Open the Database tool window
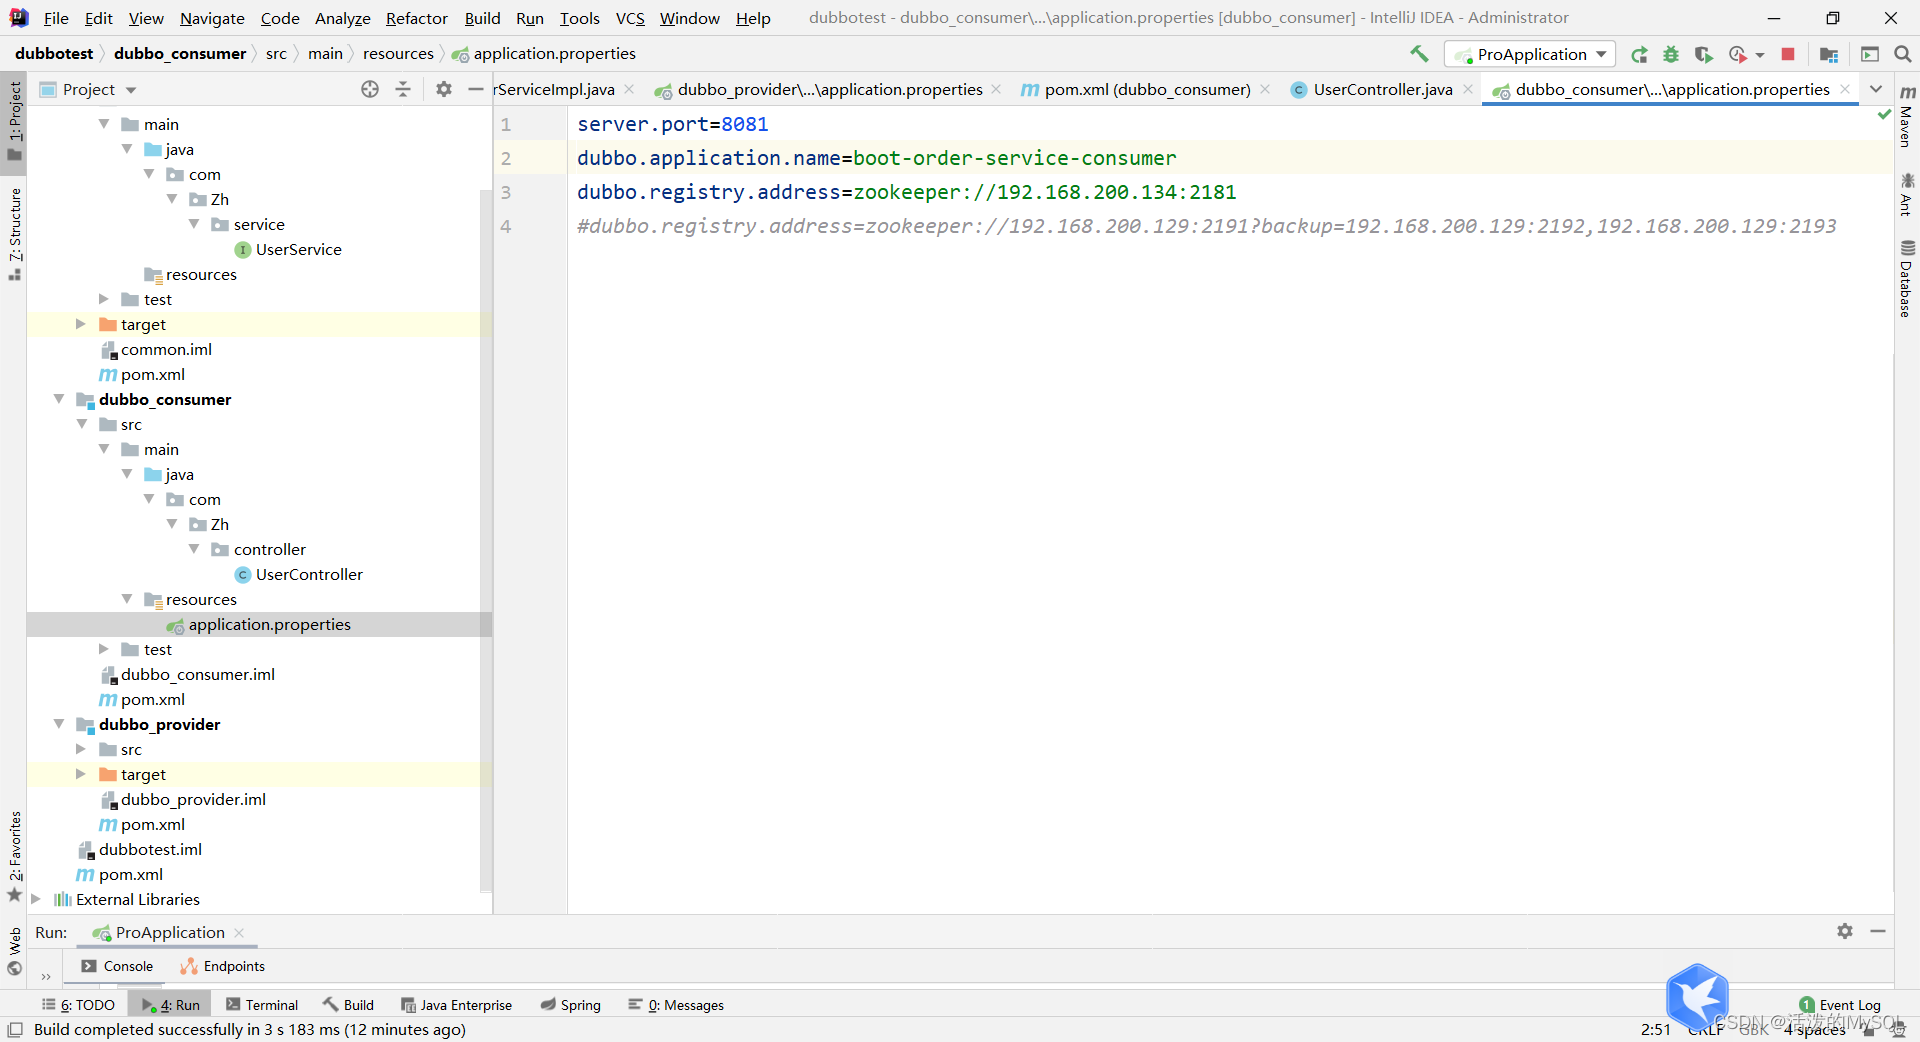 point(1907,279)
